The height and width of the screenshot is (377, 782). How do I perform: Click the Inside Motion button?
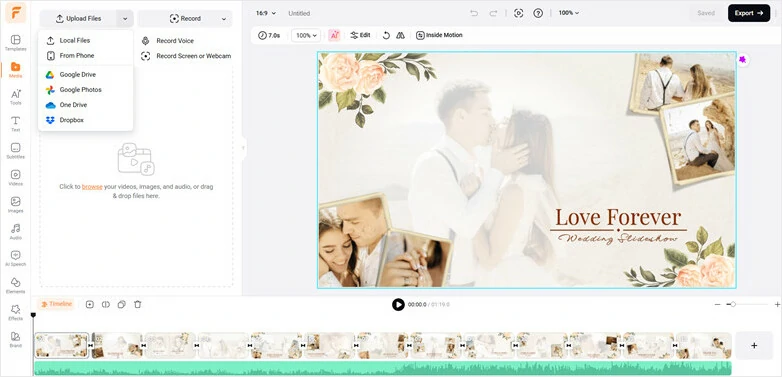pyautogui.click(x=439, y=35)
